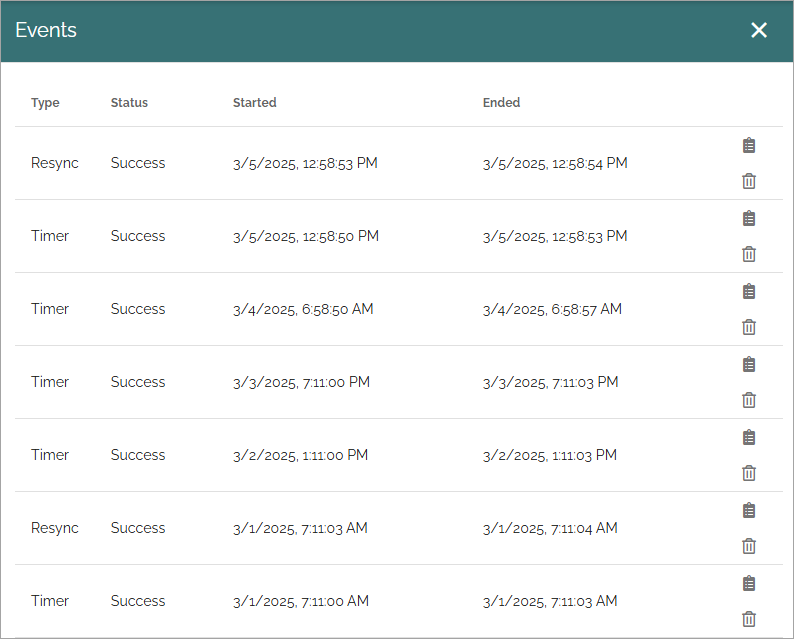
Task: Select Timer type in 3/3/2025 row
Action: pos(50,382)
